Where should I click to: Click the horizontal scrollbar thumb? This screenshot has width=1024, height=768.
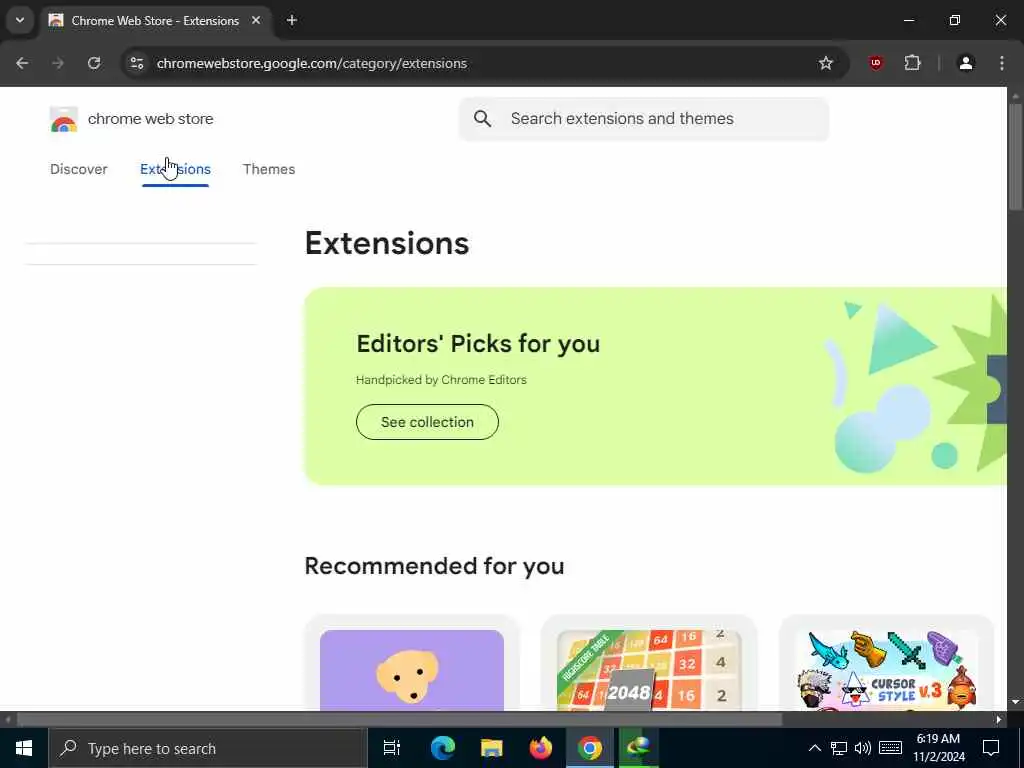(399, 720)
